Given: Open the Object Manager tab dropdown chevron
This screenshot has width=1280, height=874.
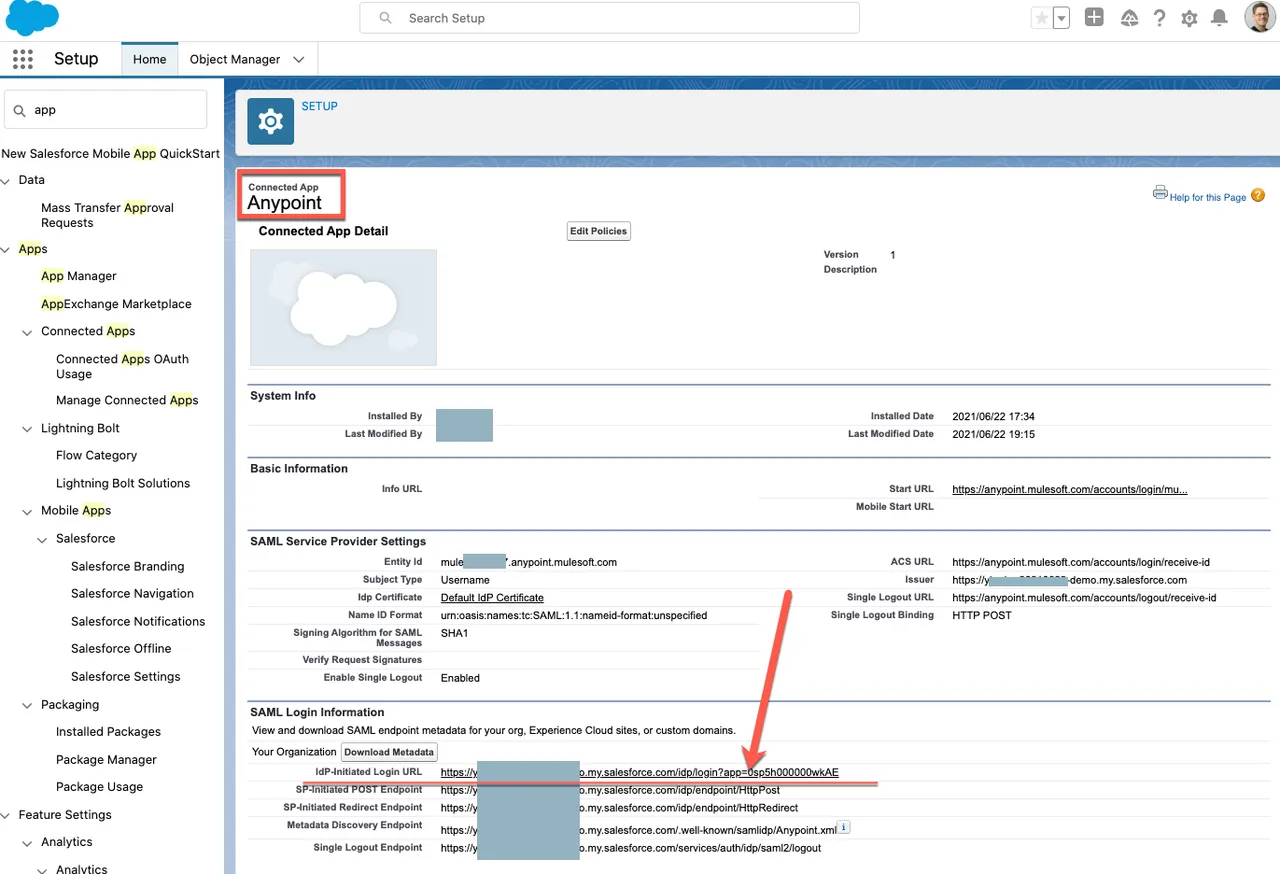Looking at the screenshot, I should (298, 59).
